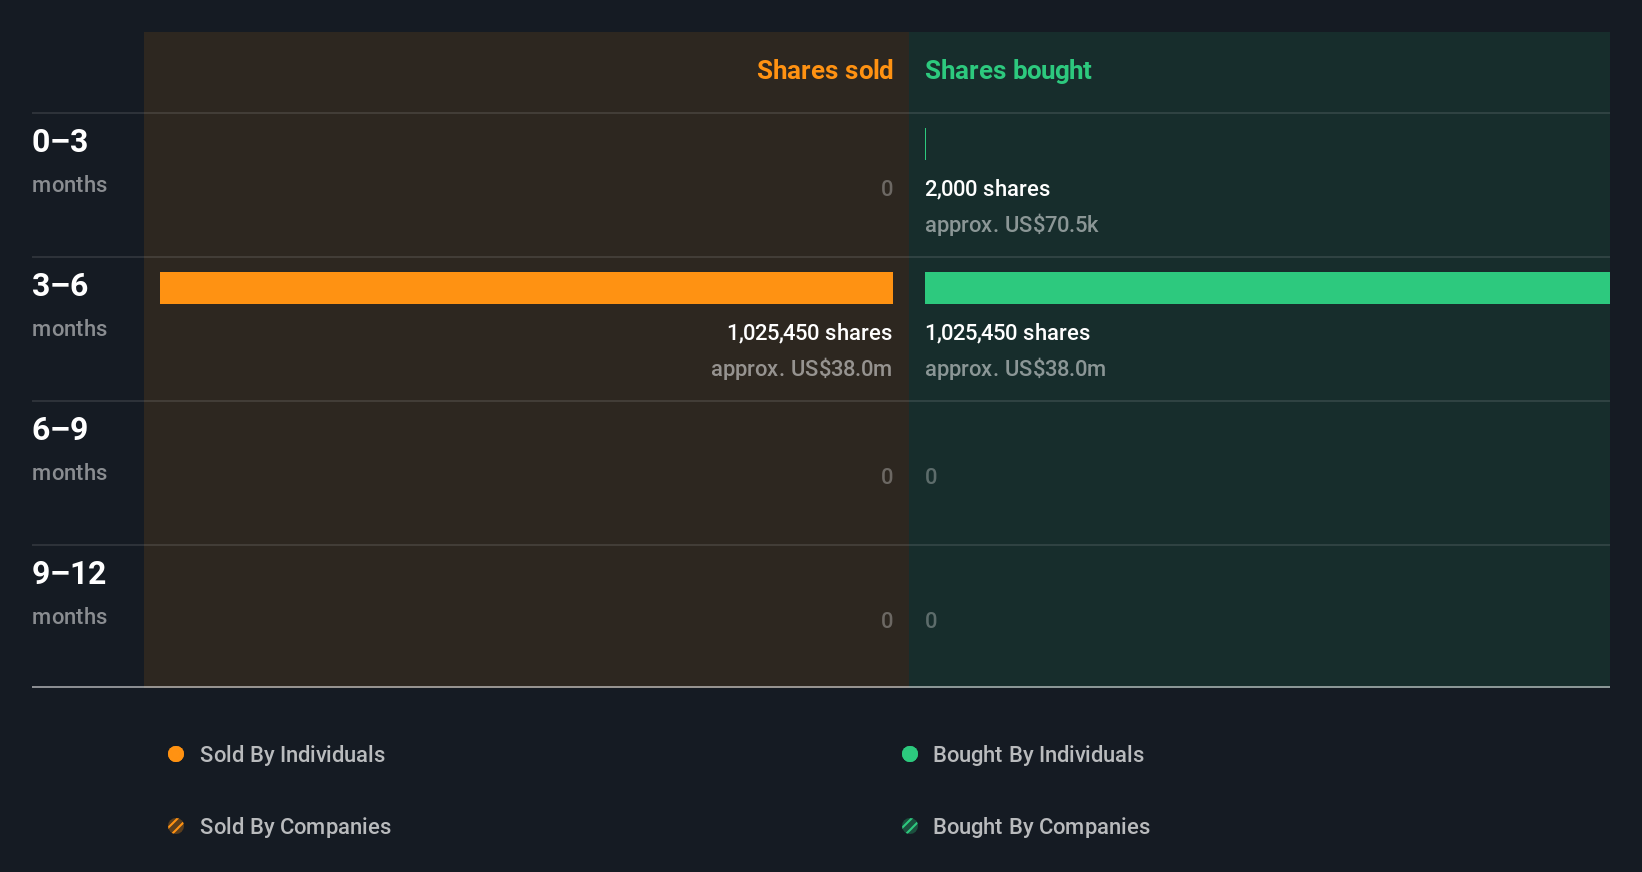Select the Sold By Companies legend label

tap(295, 826)
